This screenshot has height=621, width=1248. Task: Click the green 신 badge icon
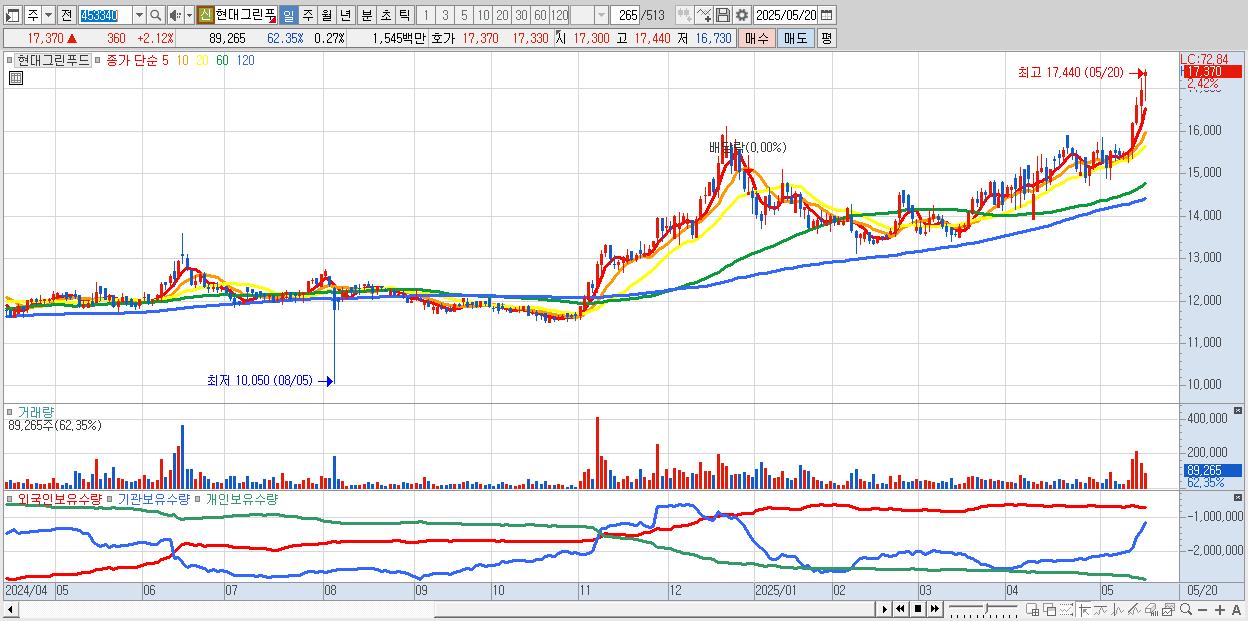point(206,15)
